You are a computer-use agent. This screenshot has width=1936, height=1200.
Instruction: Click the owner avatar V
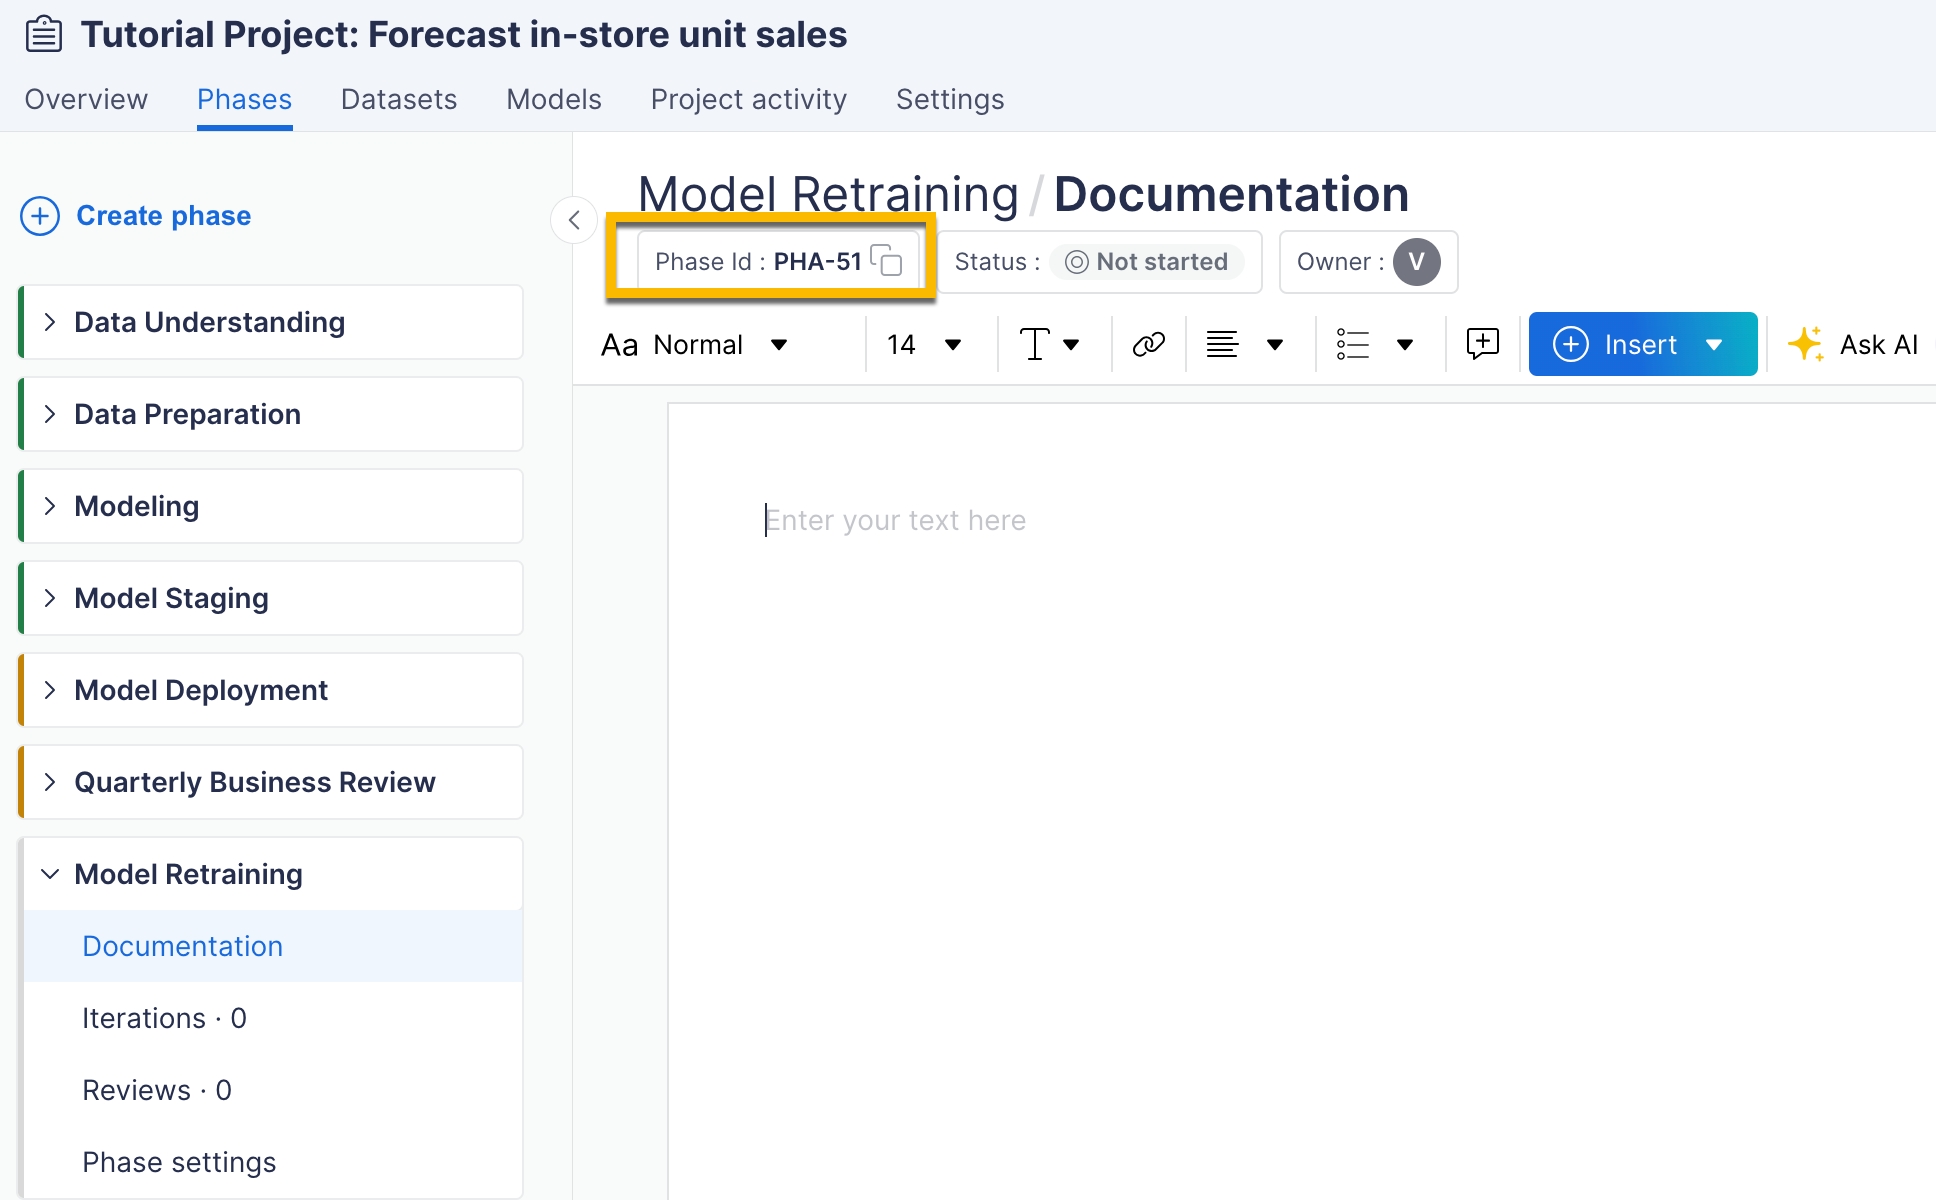(1416, 262)
